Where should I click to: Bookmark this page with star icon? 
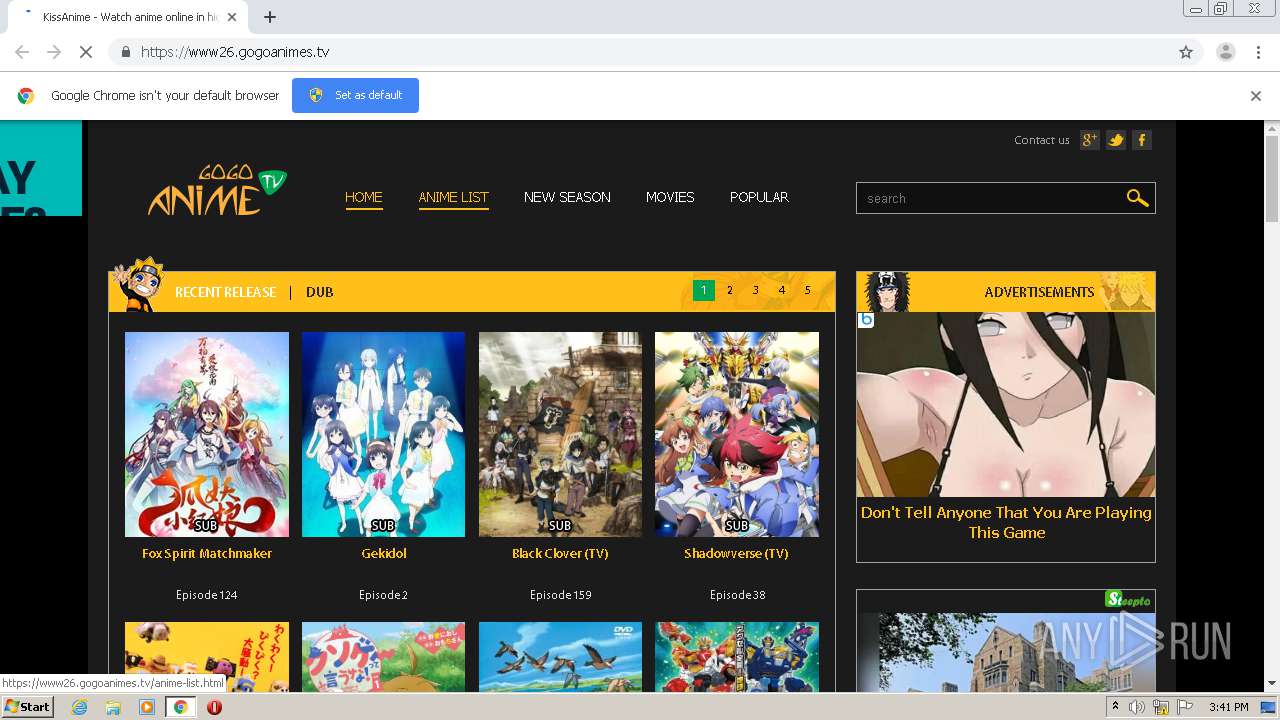[1186, 52]
